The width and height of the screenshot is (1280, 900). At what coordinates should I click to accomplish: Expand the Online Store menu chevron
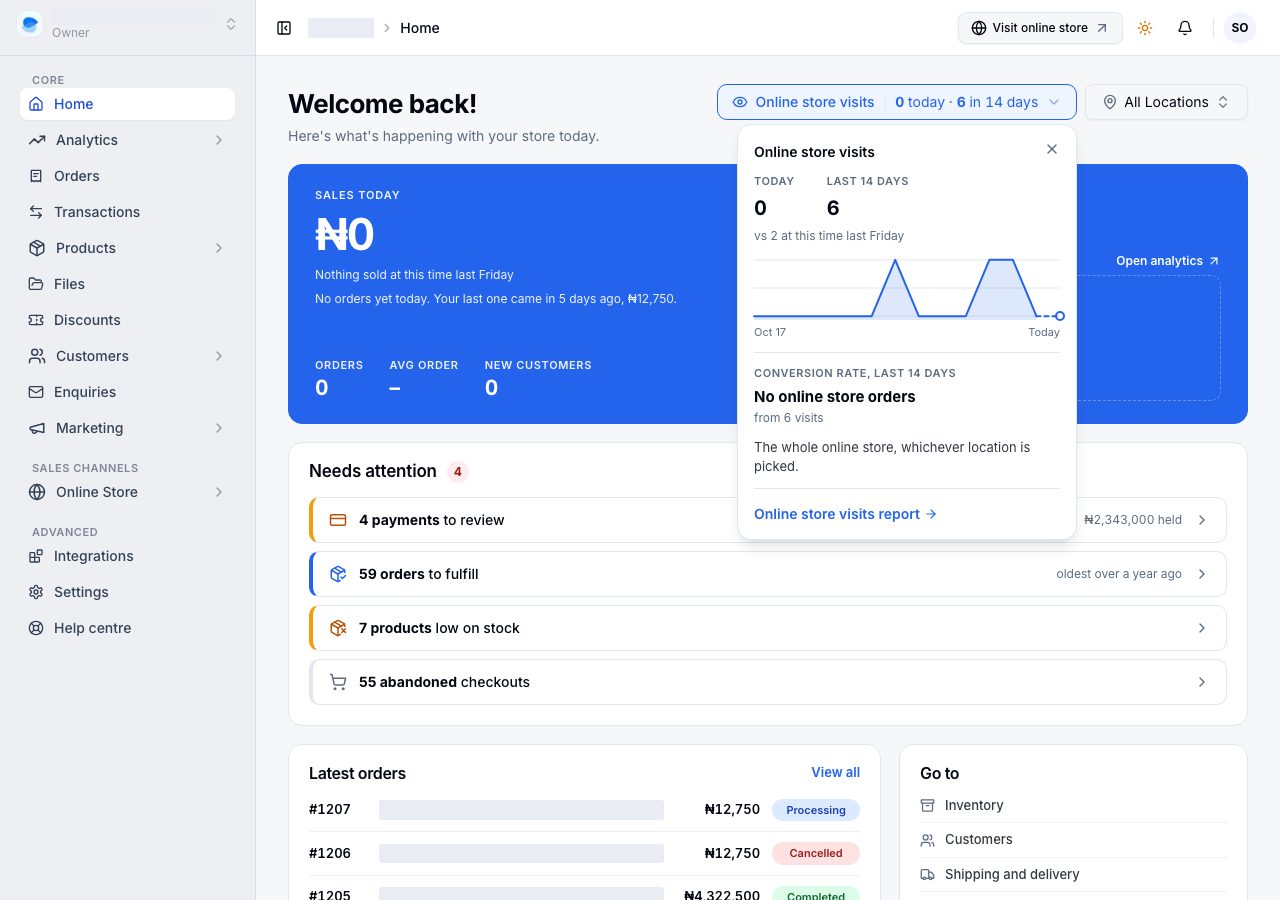219,492
